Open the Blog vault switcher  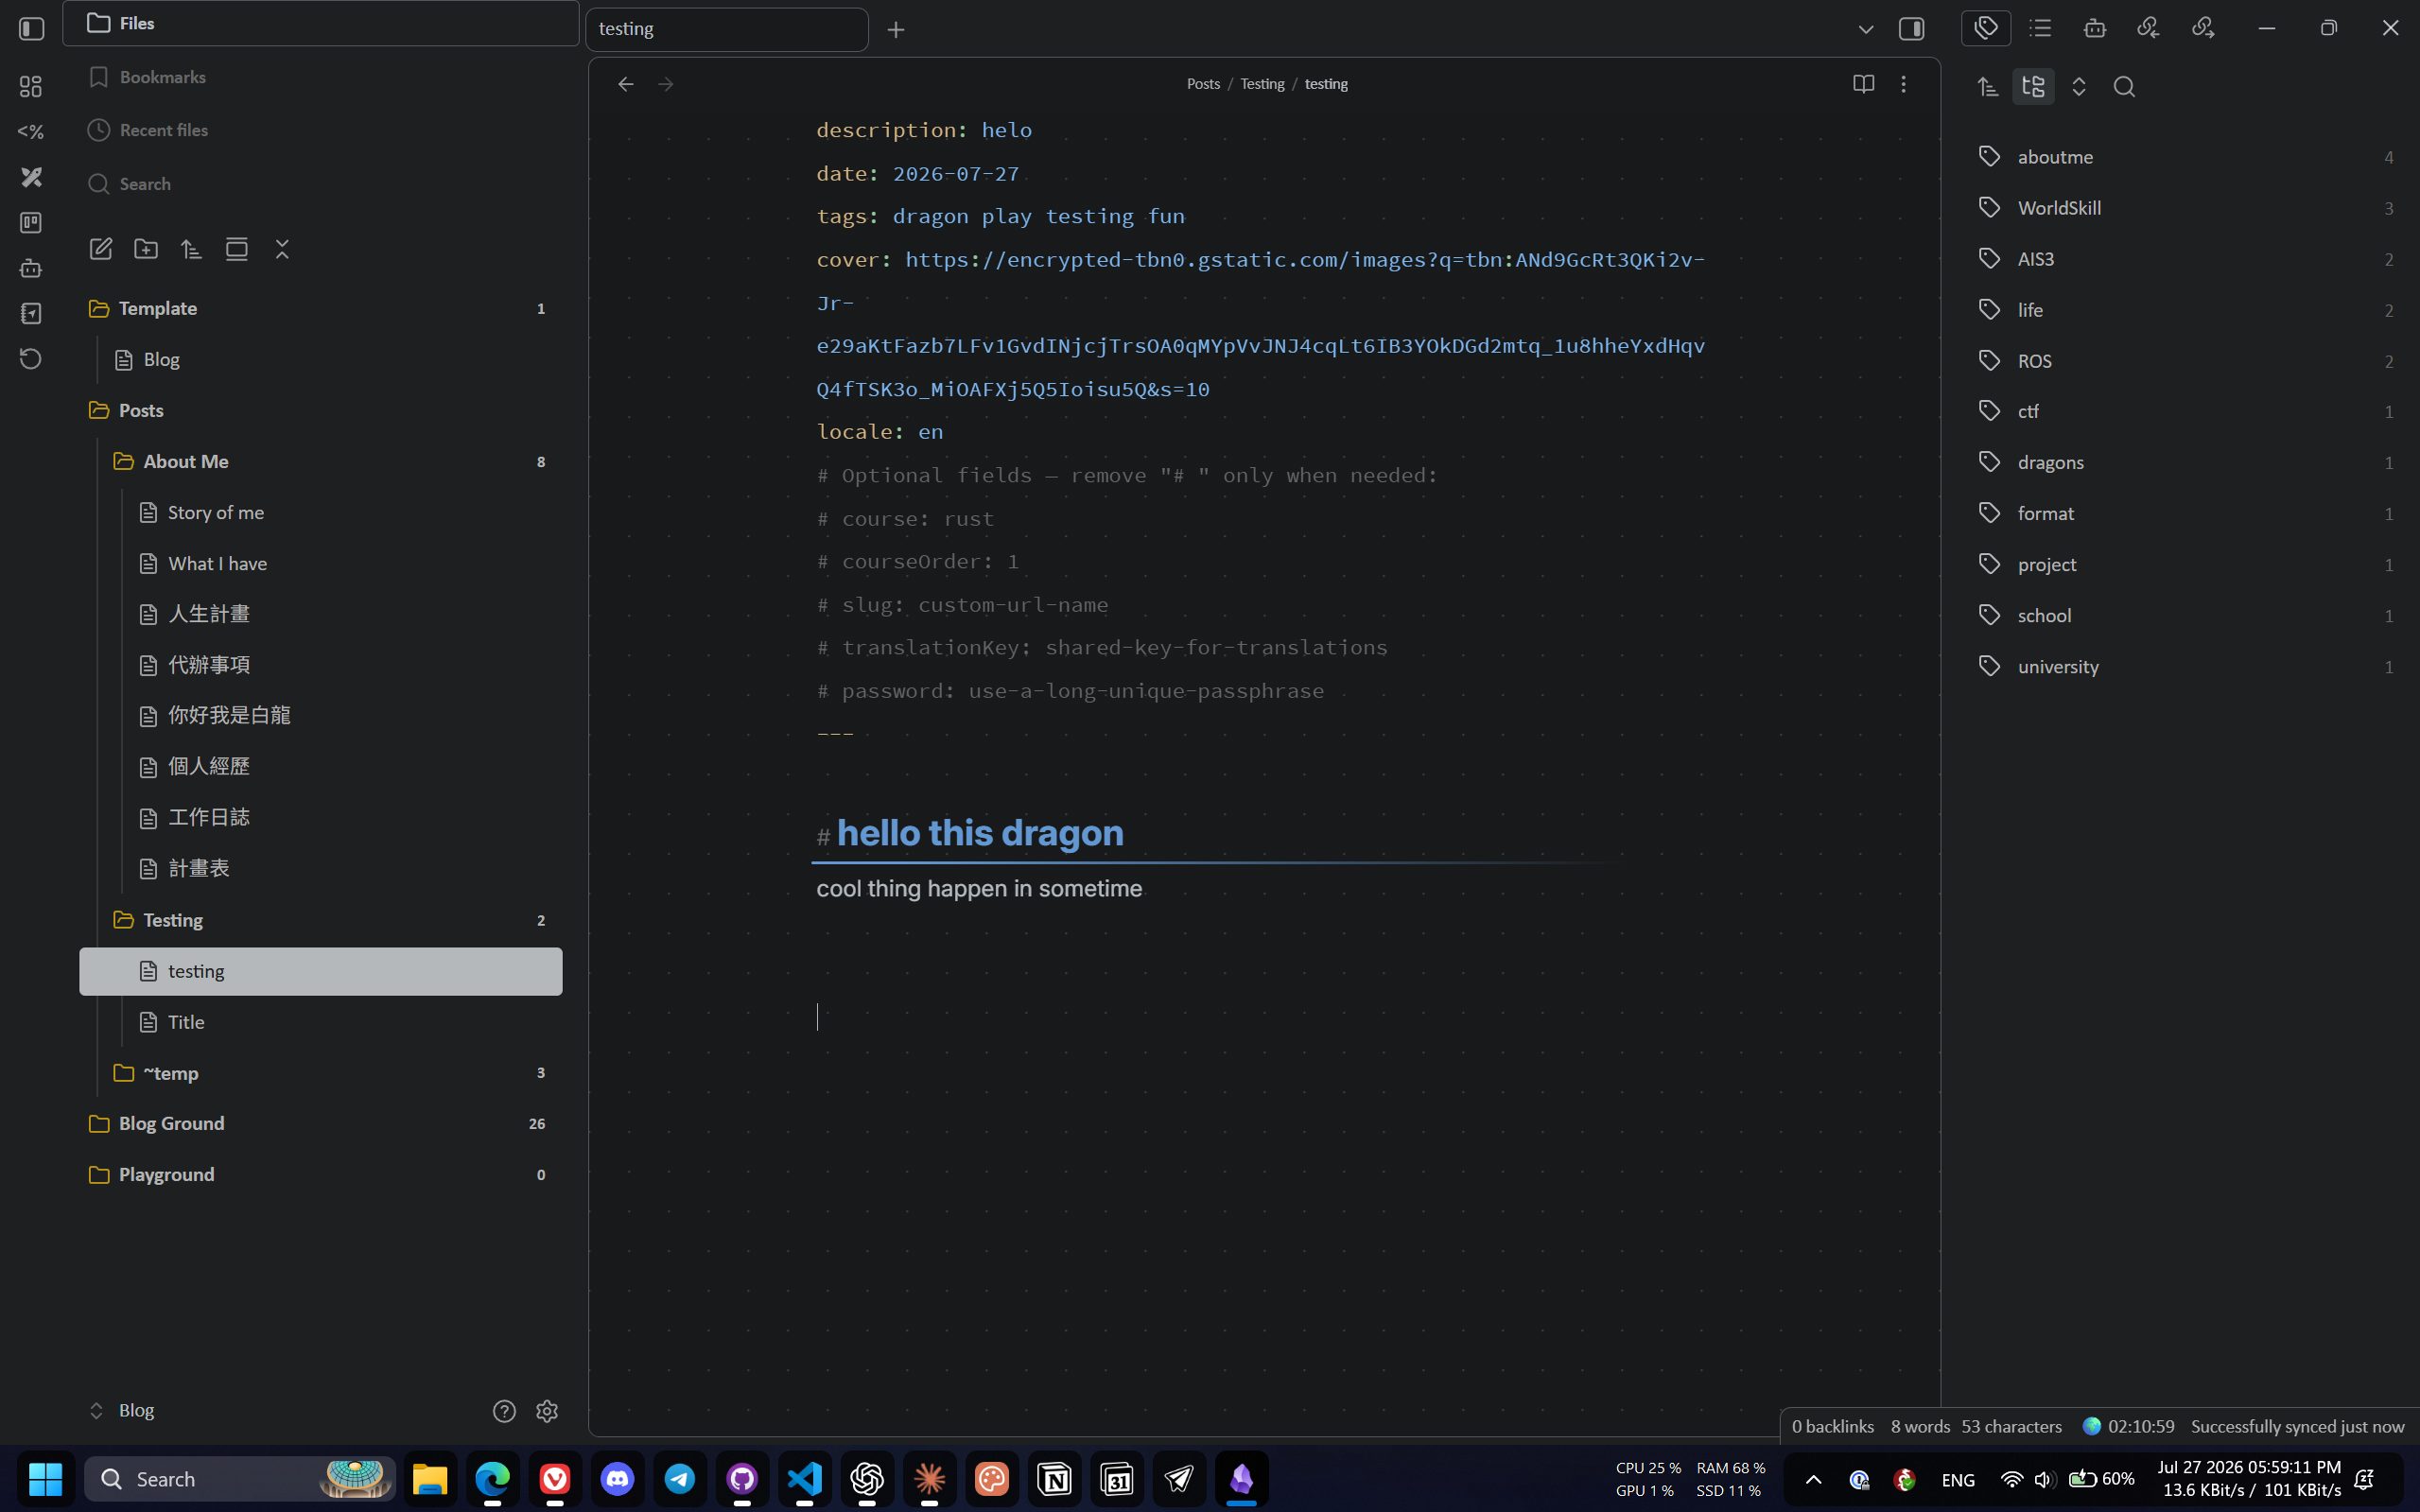(x=122, y=1410)
